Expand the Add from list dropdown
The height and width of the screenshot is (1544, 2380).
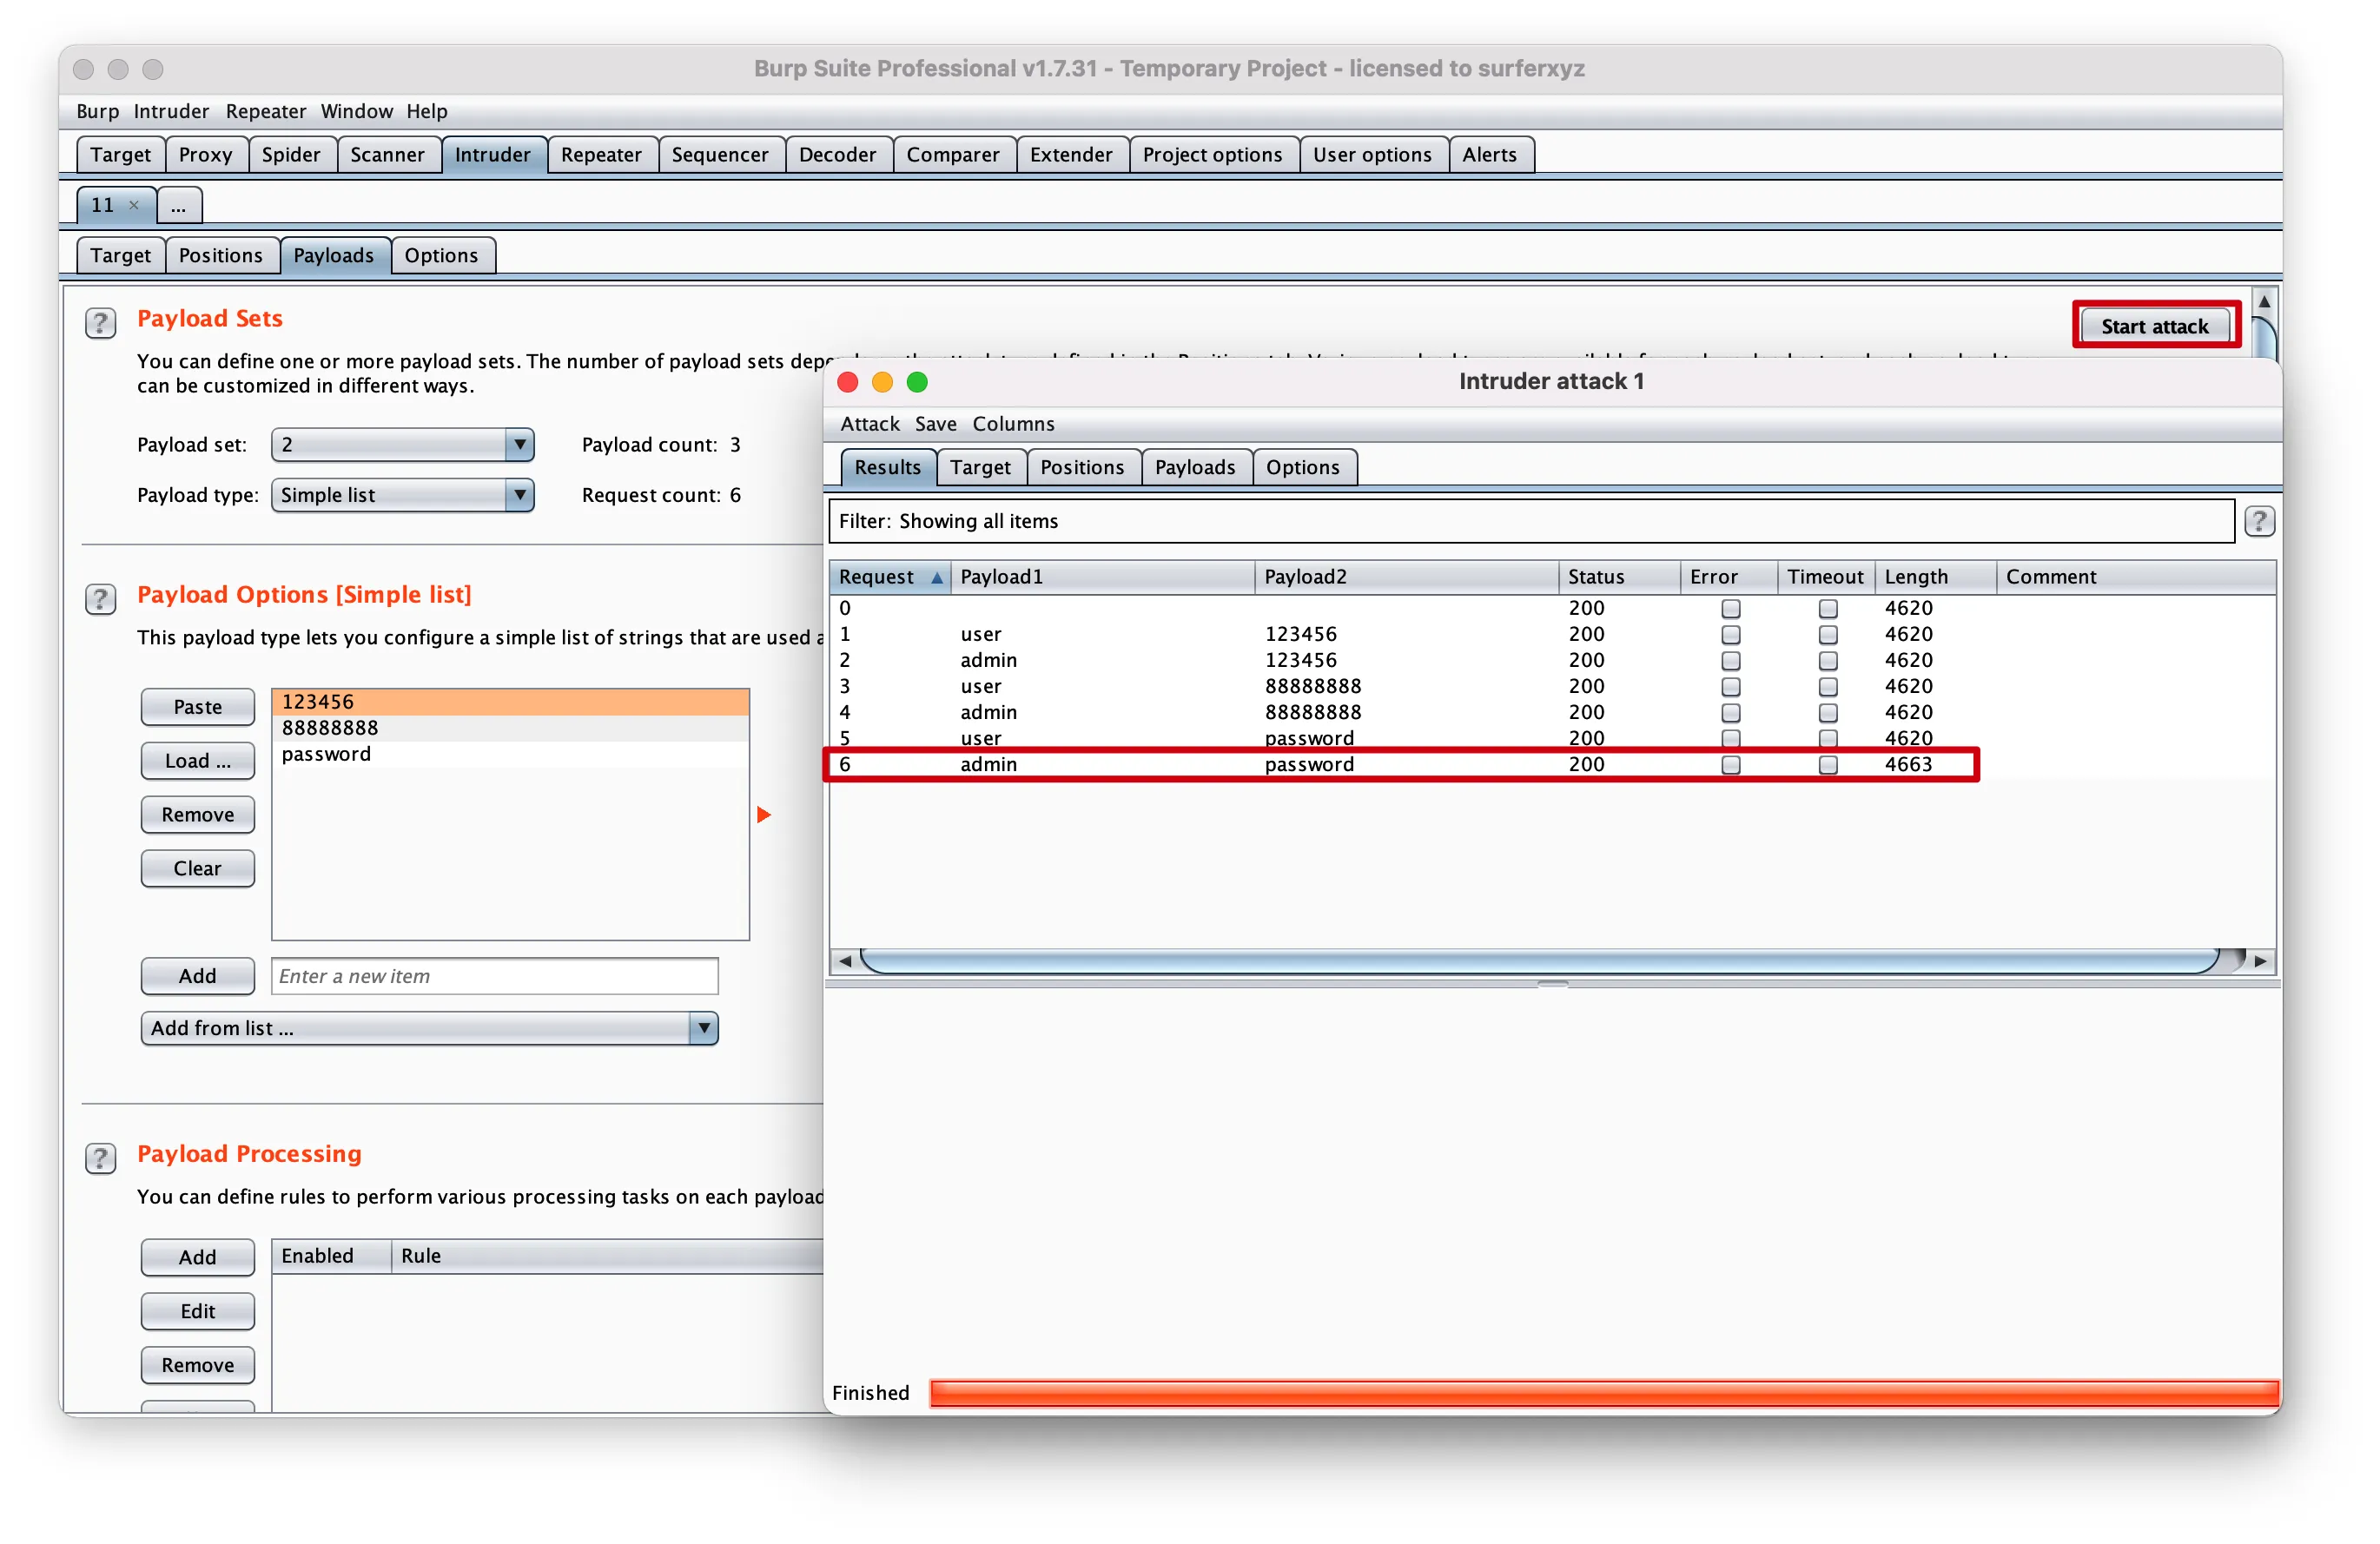pos(429,1028)
